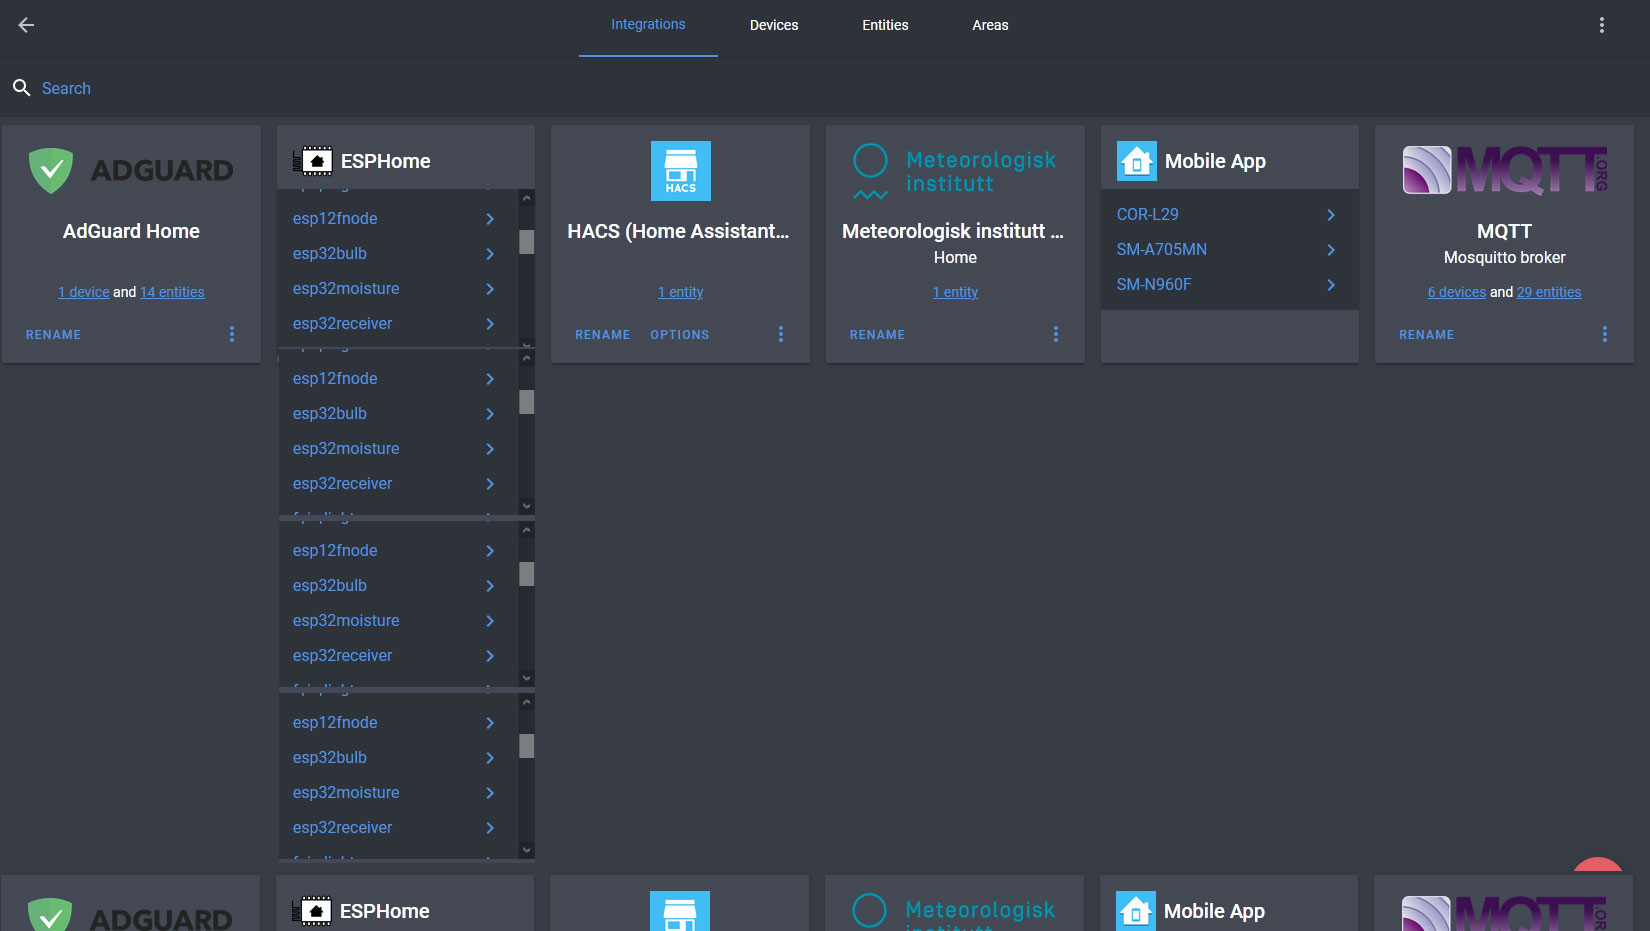Focus the Search integrations field
Screen dimensions: 1650x931
click(x=825, y=88)
